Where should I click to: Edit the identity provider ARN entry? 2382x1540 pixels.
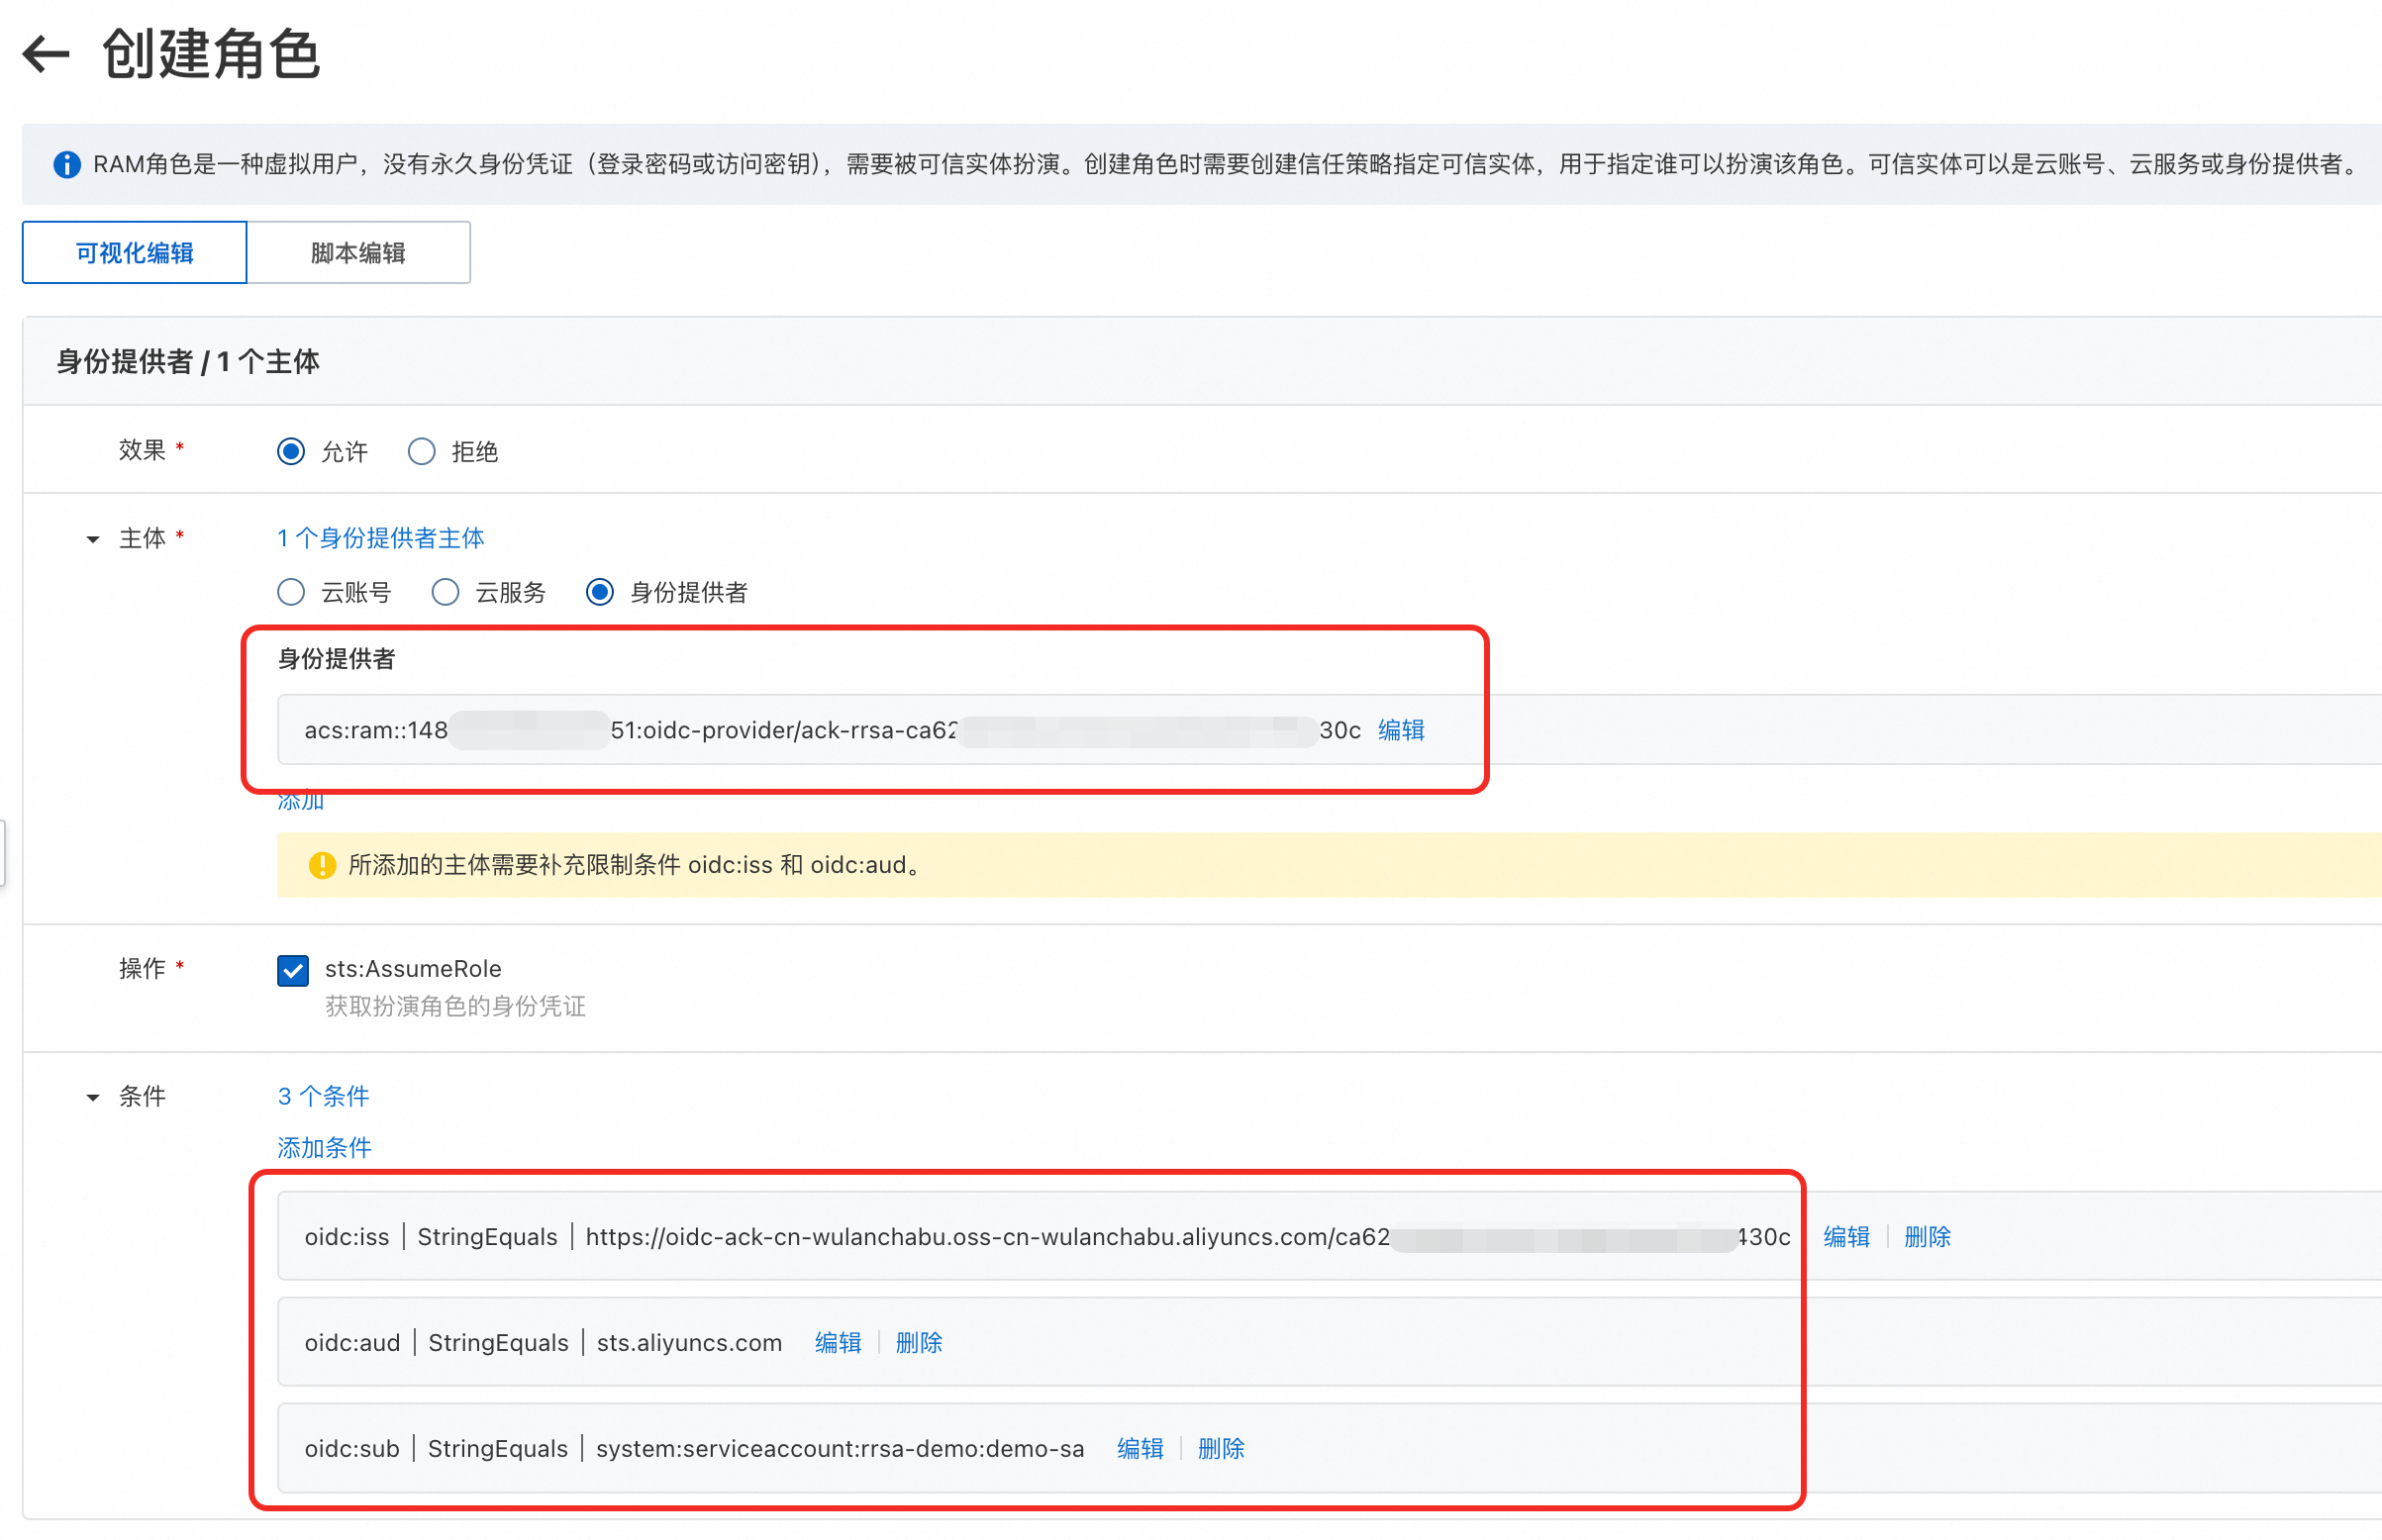click(x=1401, y=730)
